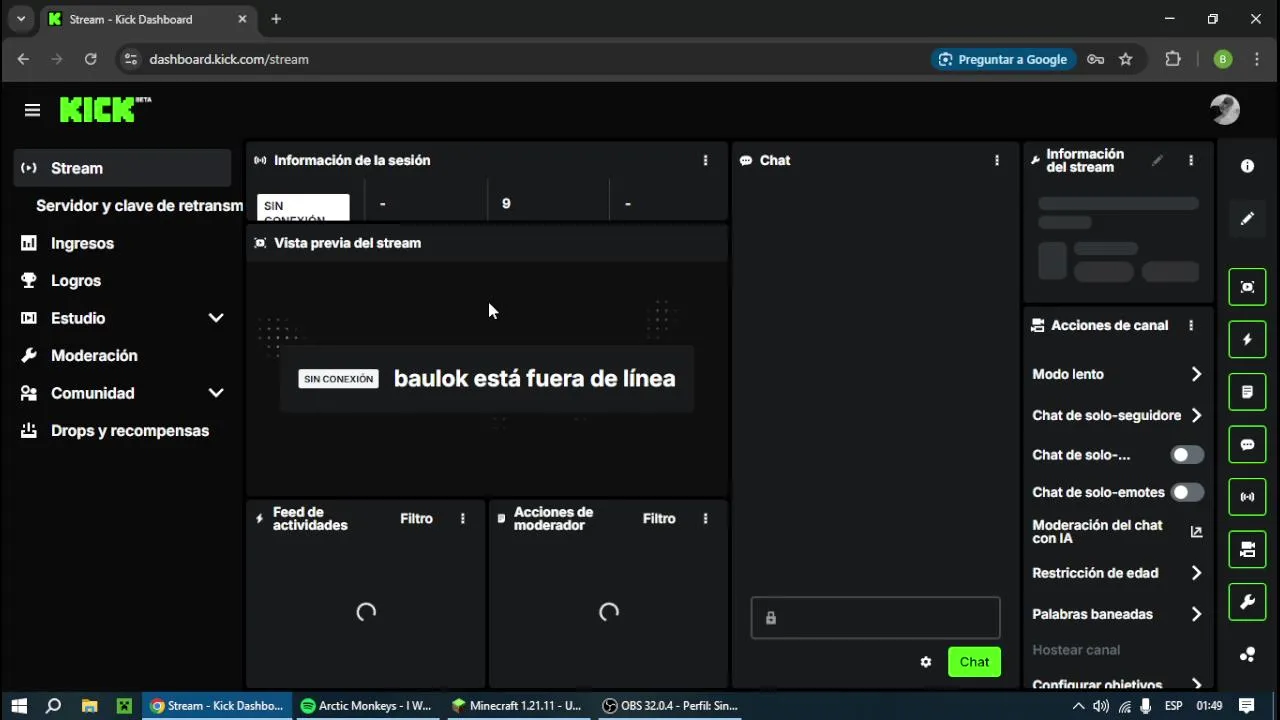Open the hamburger menu next to Kick logo

pos(32,110)
